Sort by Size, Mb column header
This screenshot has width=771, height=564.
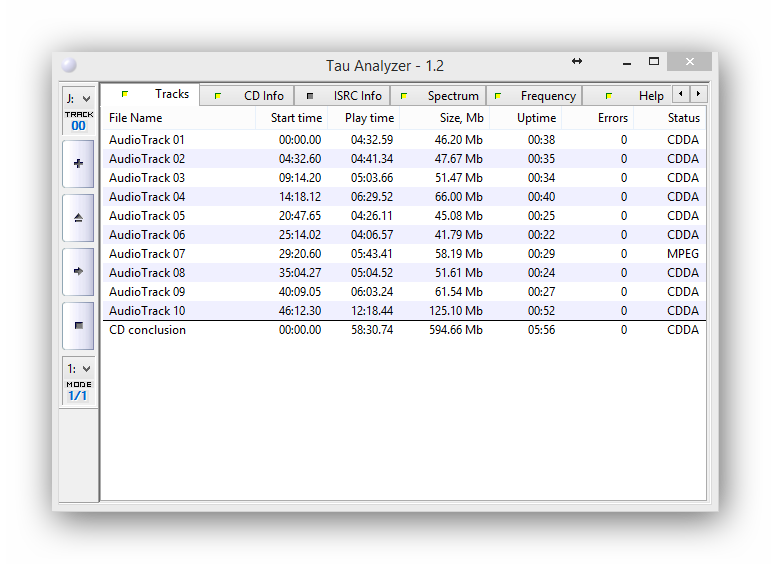click(445, 118)
